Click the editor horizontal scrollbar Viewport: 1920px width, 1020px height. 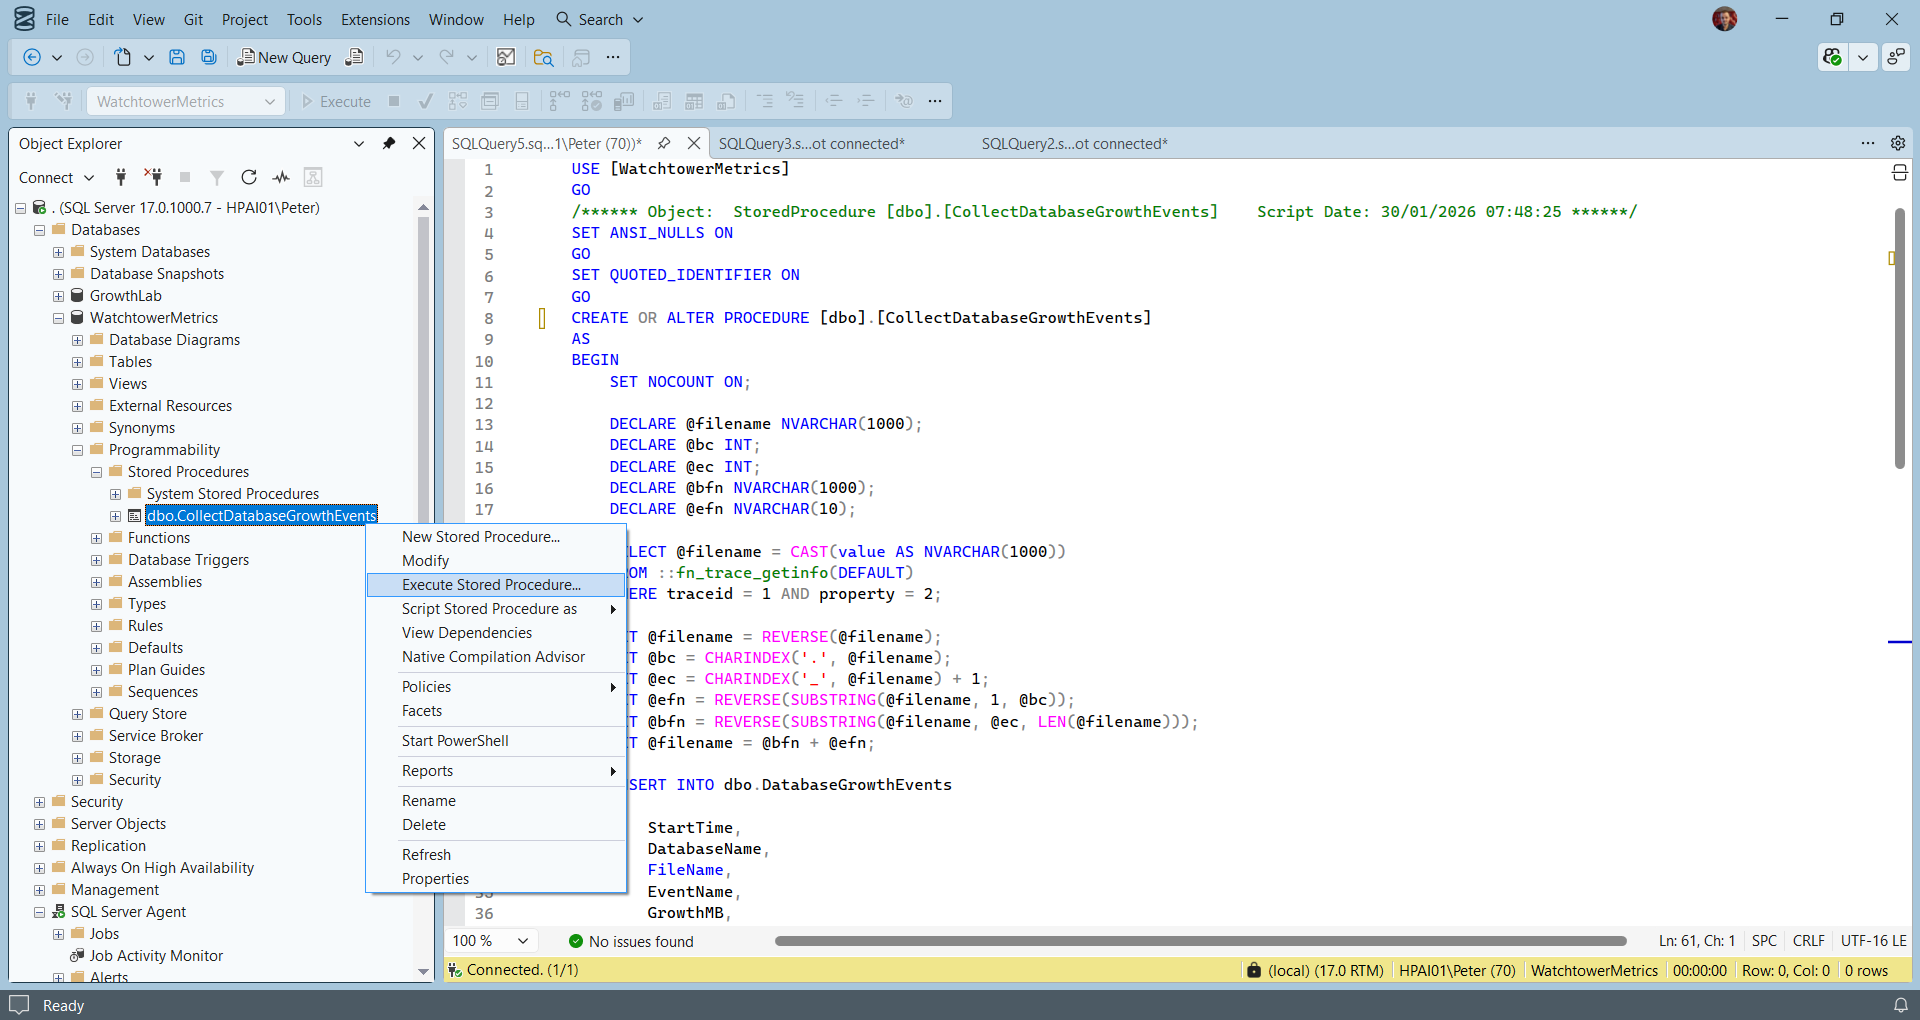pyautogui.click(x=1200, y=941)
